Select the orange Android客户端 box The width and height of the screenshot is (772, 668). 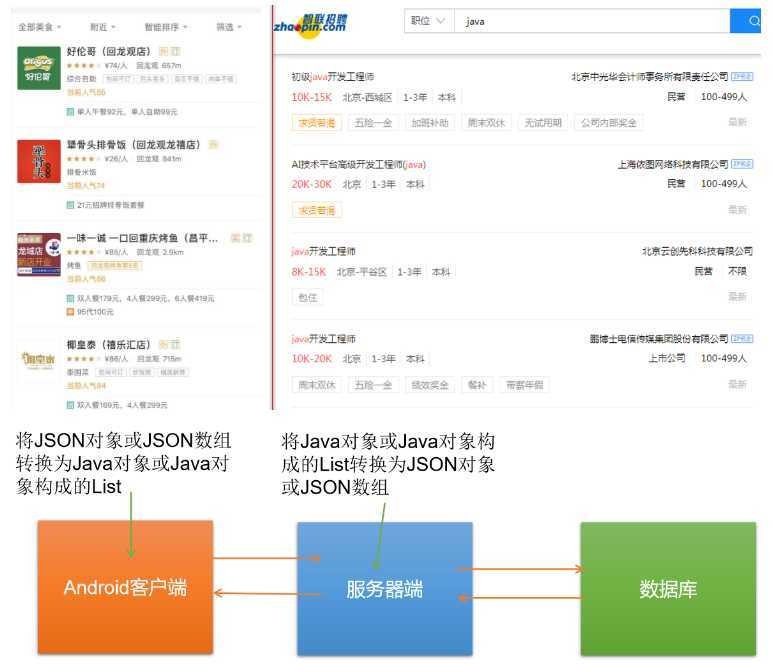(125, 587)
